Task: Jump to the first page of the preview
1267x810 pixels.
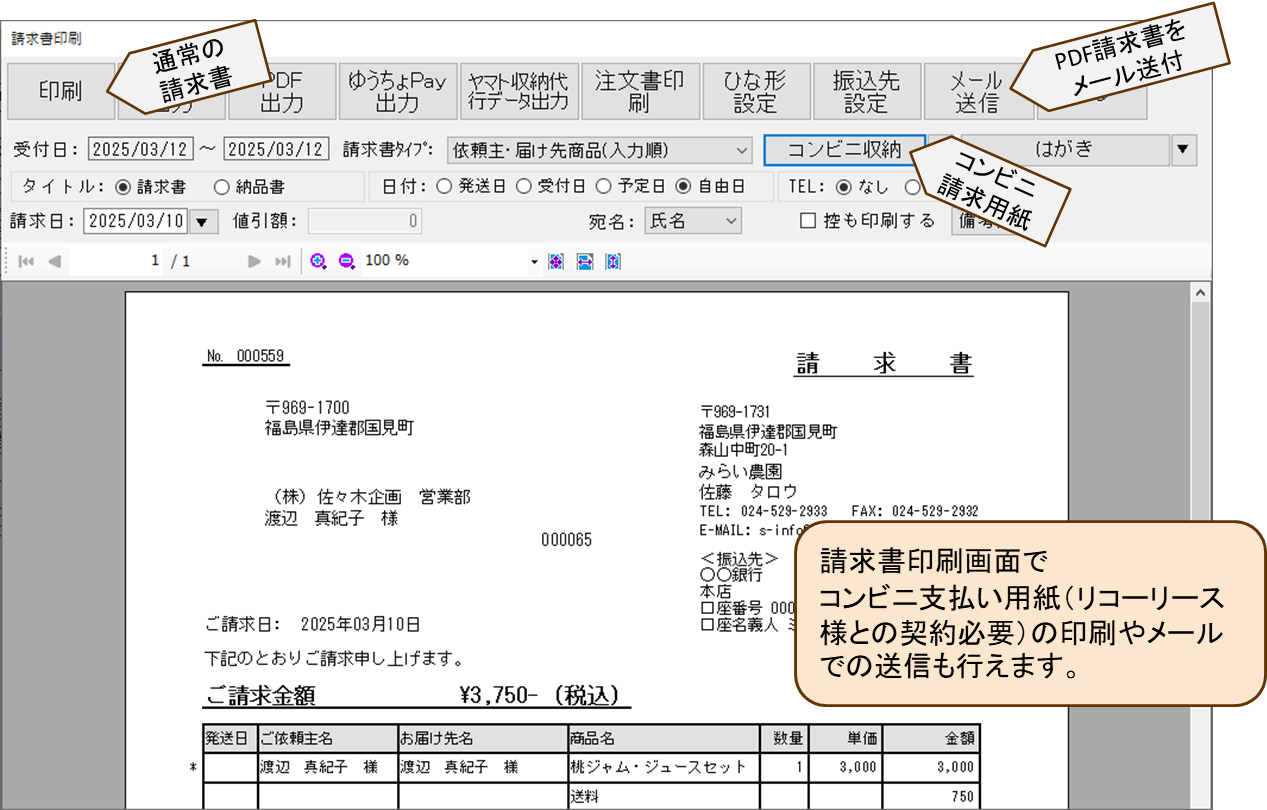Action: pos(24,260)
